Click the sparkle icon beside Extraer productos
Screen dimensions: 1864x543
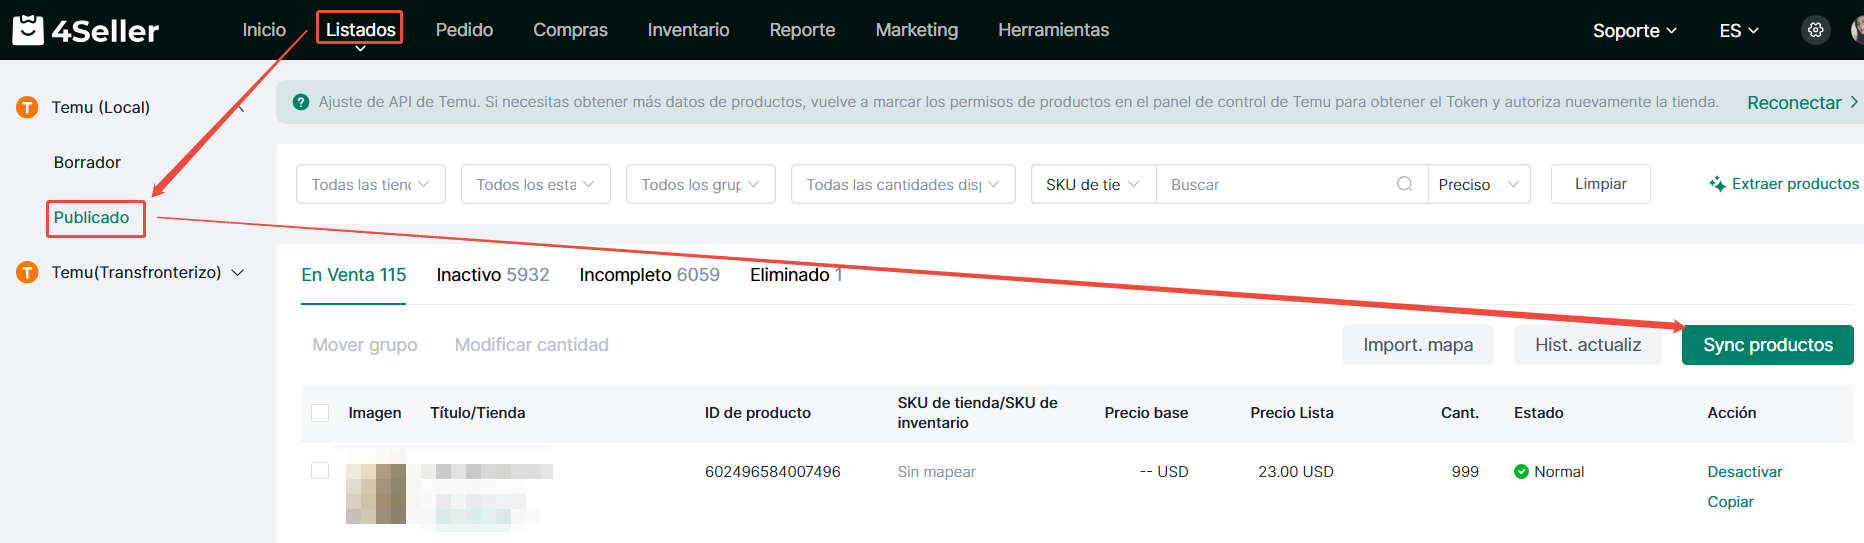click(x=1717, y=184)
